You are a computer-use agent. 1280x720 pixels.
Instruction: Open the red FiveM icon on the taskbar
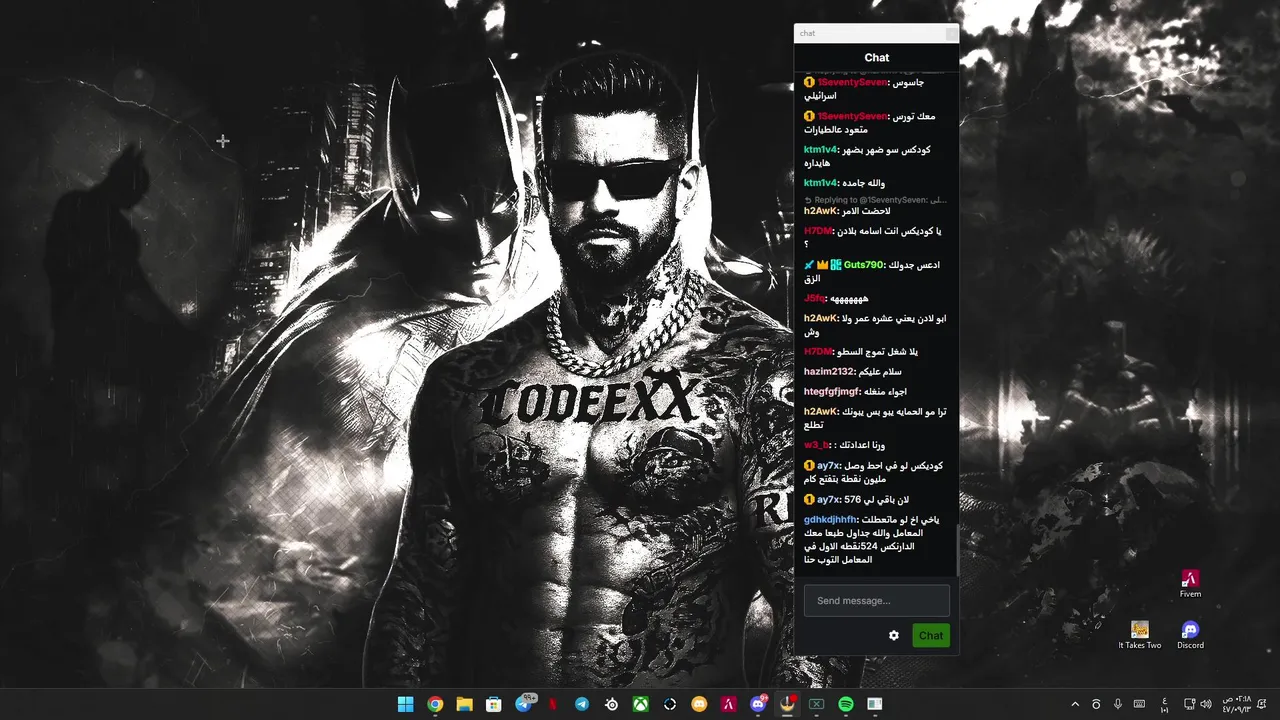(729, 704)
